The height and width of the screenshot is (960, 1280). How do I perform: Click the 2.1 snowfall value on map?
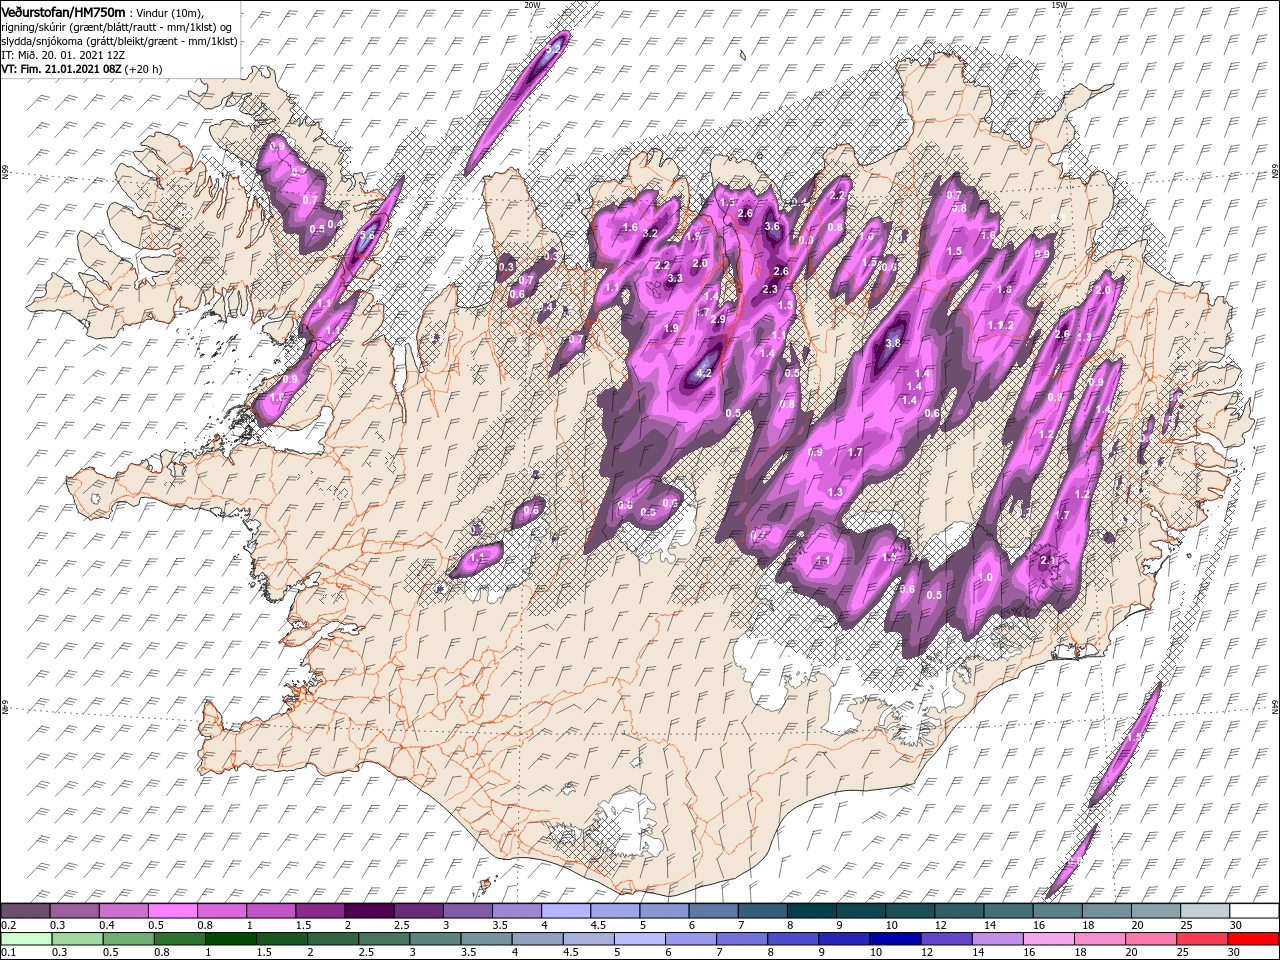point(1047,560)
